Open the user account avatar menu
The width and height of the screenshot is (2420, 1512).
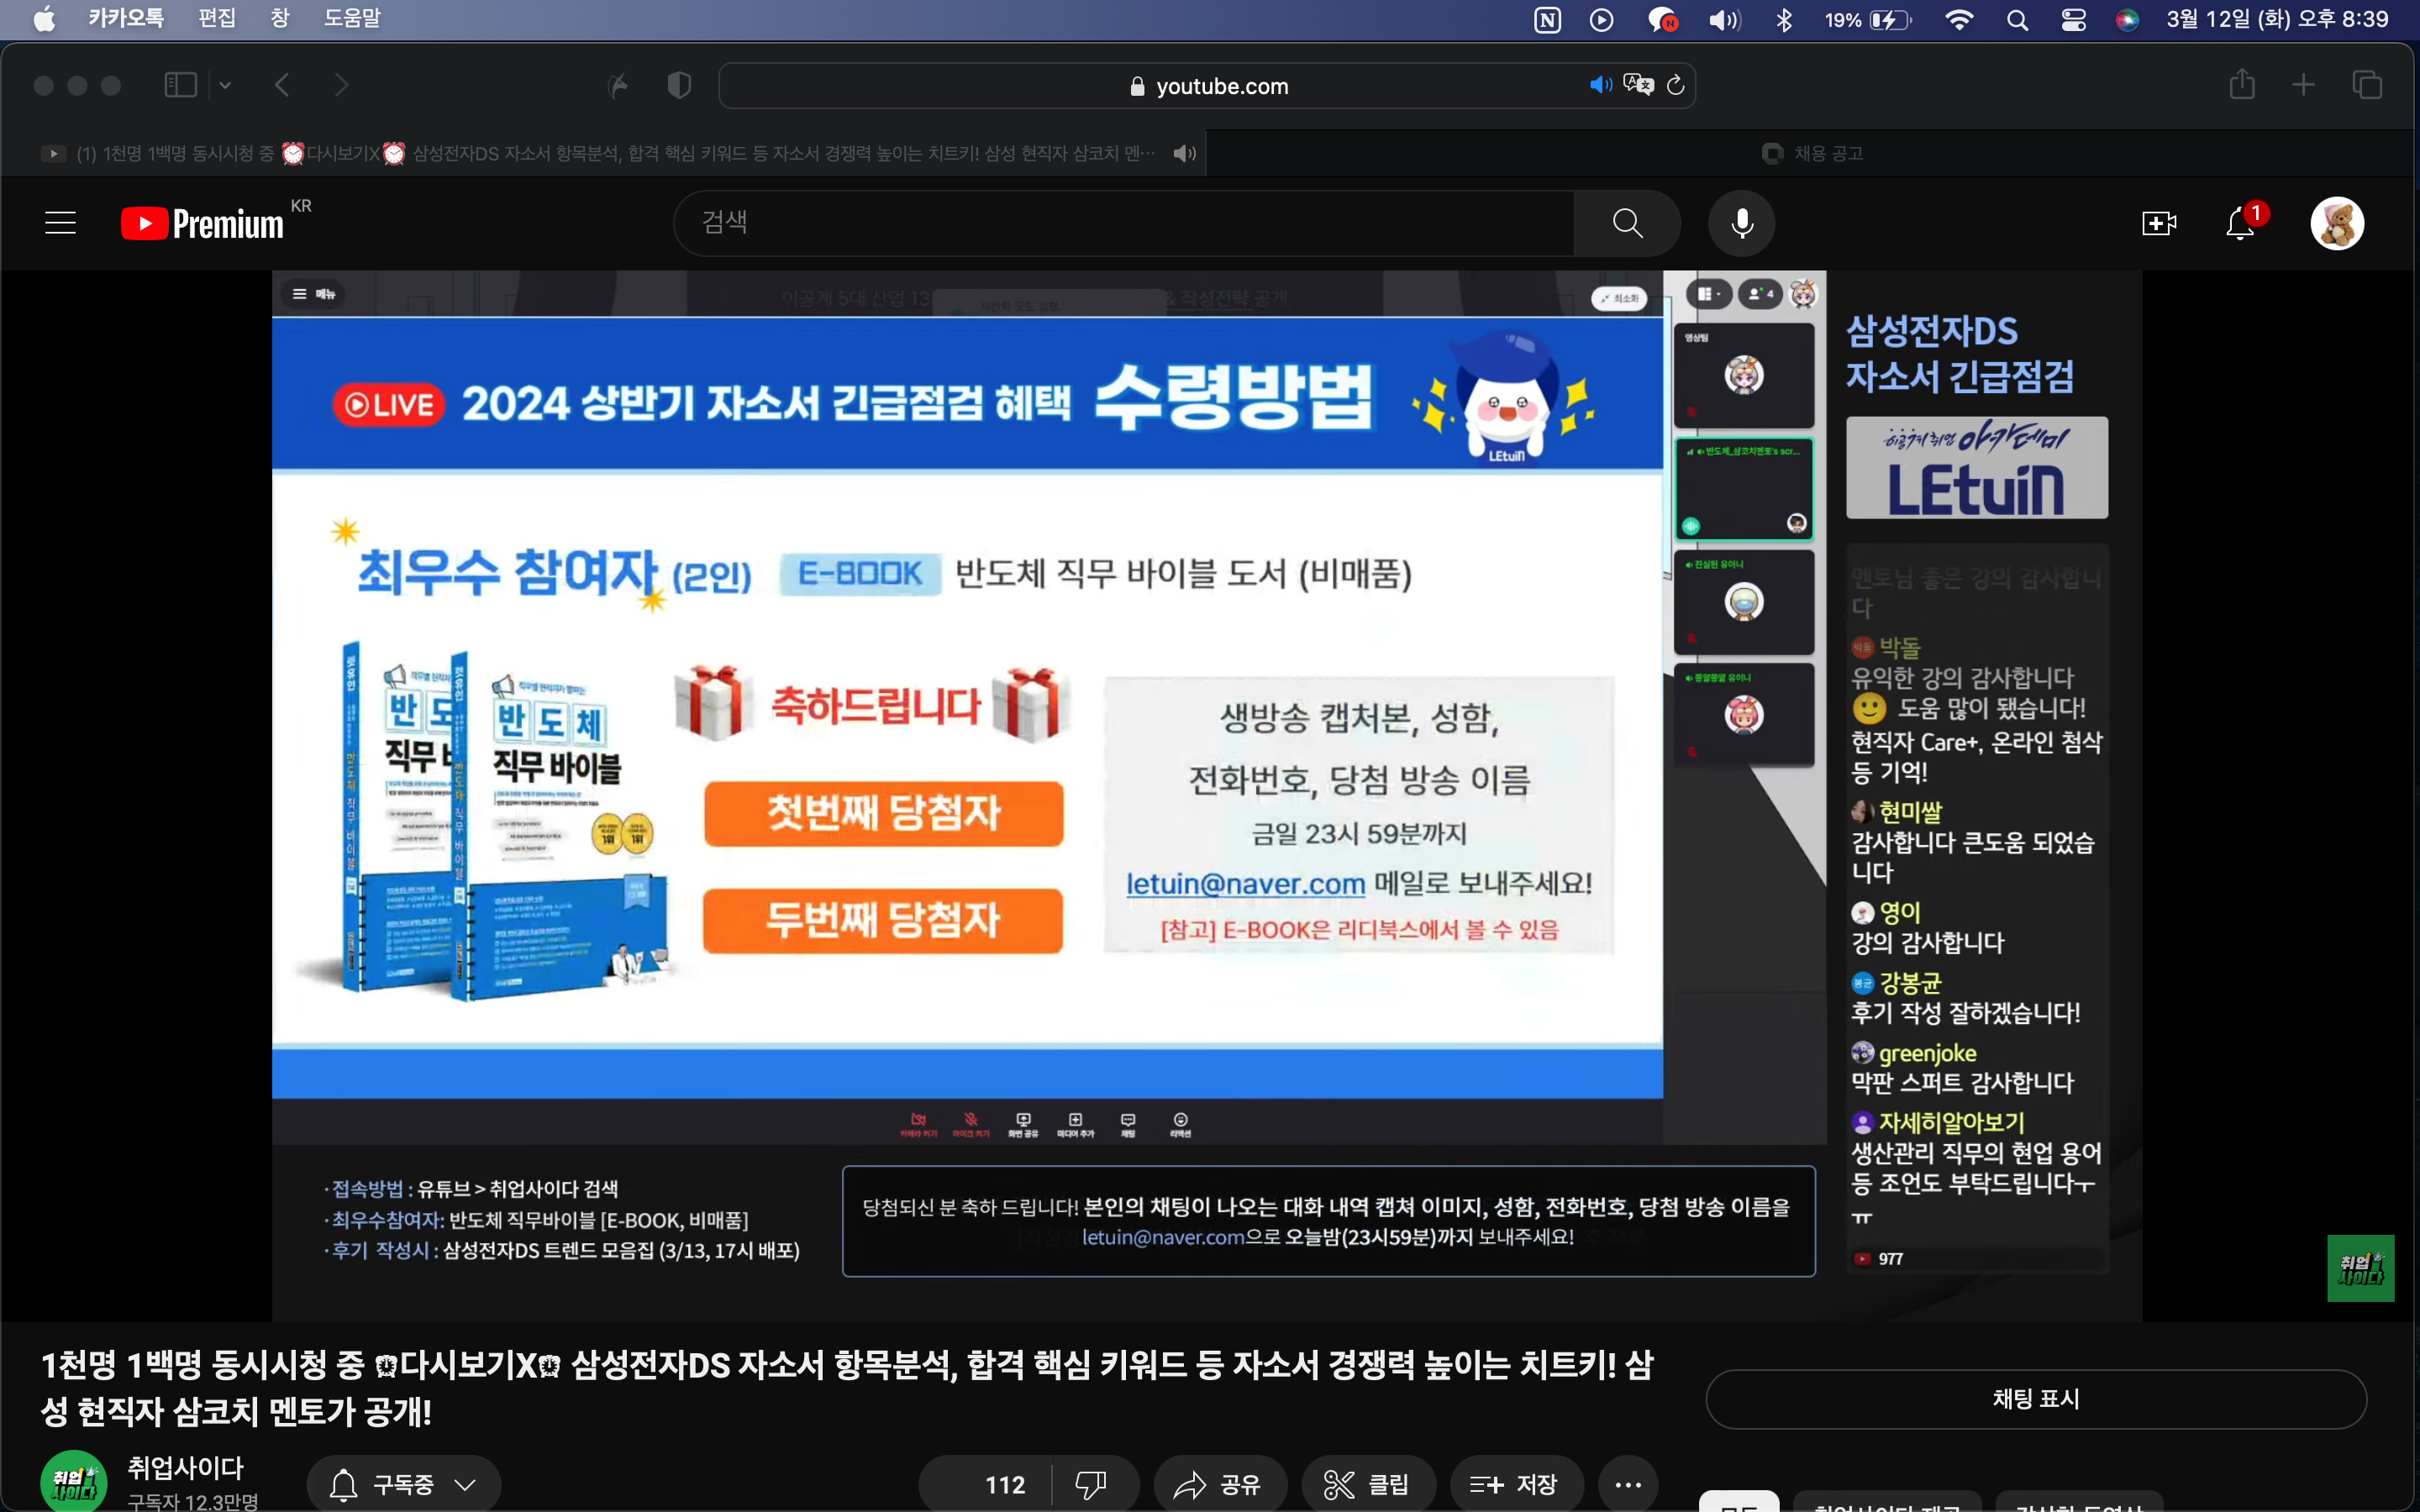click(2336, 223)
